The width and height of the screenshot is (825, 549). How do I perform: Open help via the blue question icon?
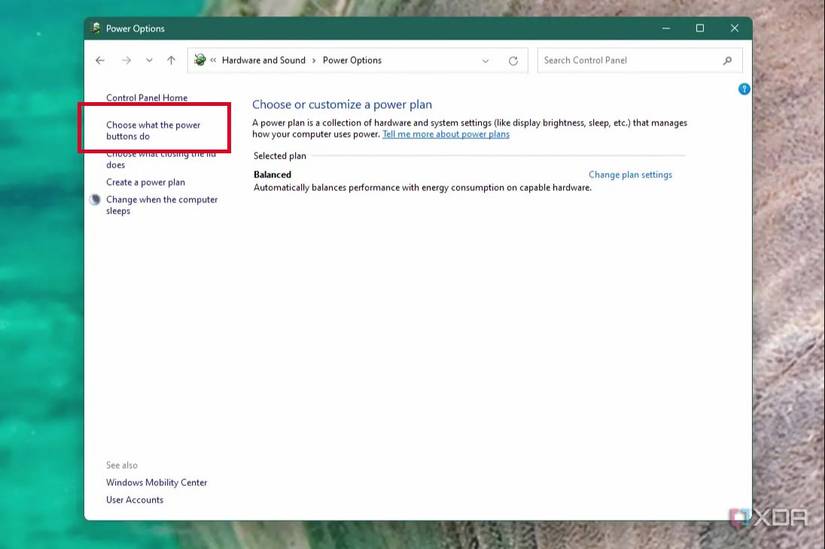[x=744, y=89]
